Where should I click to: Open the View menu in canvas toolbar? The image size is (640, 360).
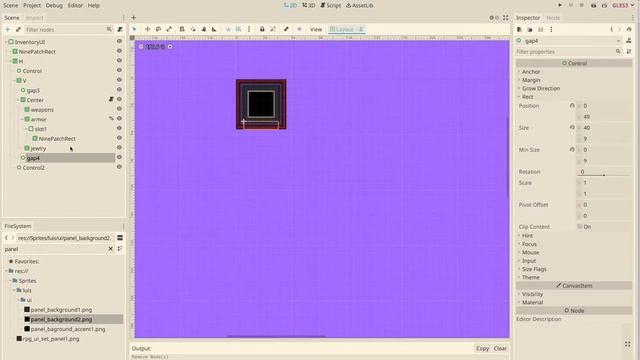coord(316,29)
